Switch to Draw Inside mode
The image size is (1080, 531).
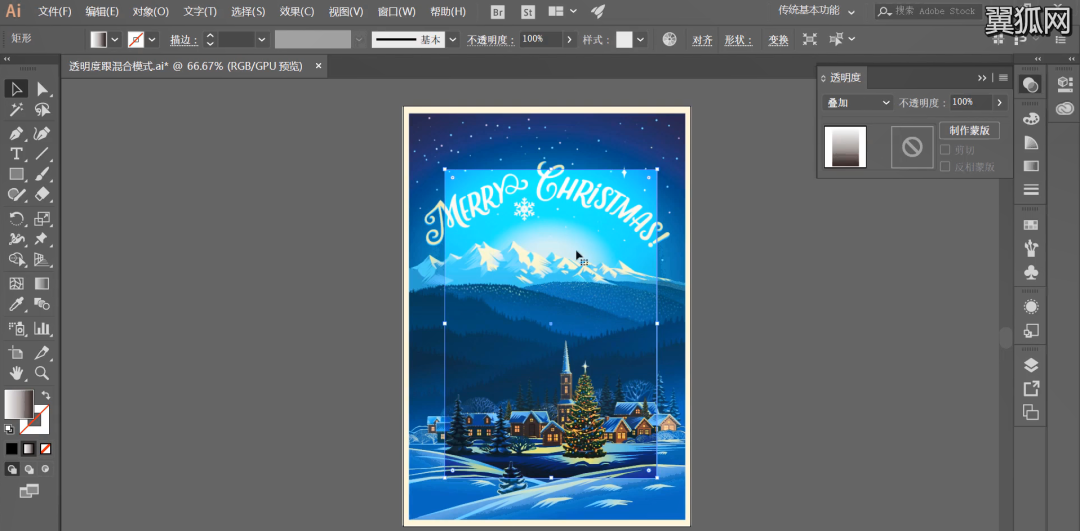[x=45, y=469]
